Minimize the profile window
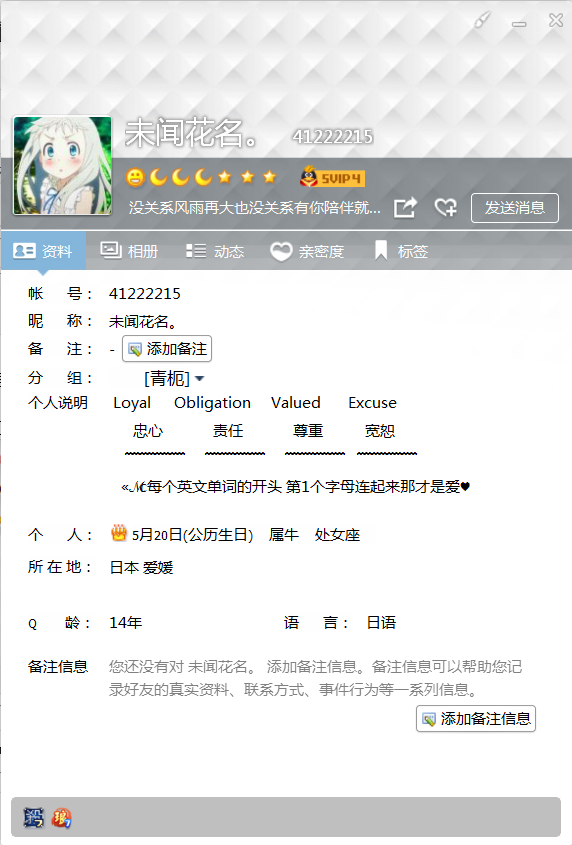Image resolution: width=572 pixels, height=845 pixels. [x=519, y=24]
